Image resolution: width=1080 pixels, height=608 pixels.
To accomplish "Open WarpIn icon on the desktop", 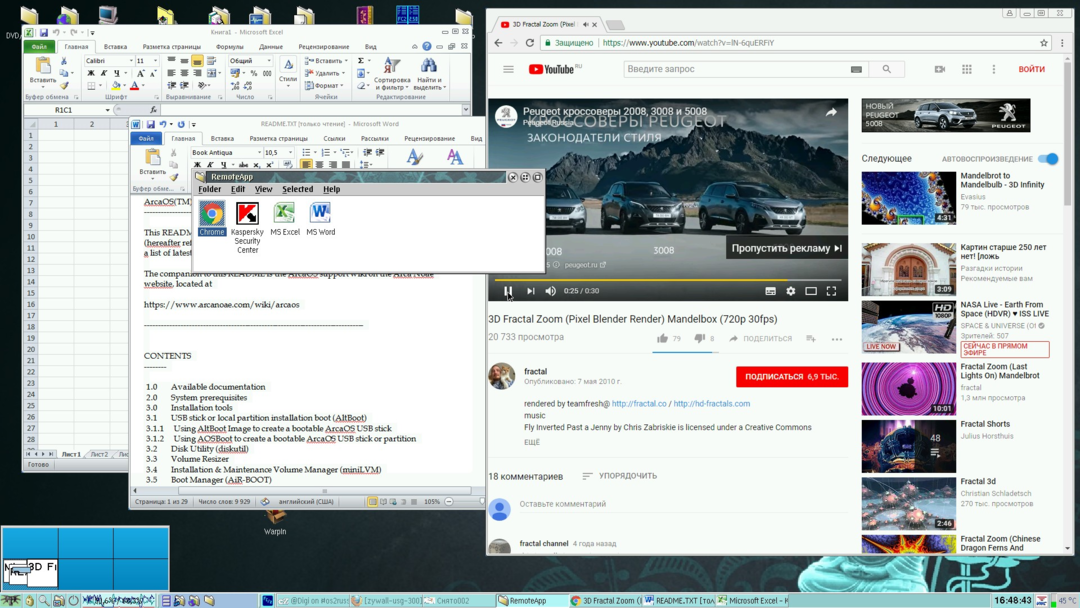I will tap(275, 521).
